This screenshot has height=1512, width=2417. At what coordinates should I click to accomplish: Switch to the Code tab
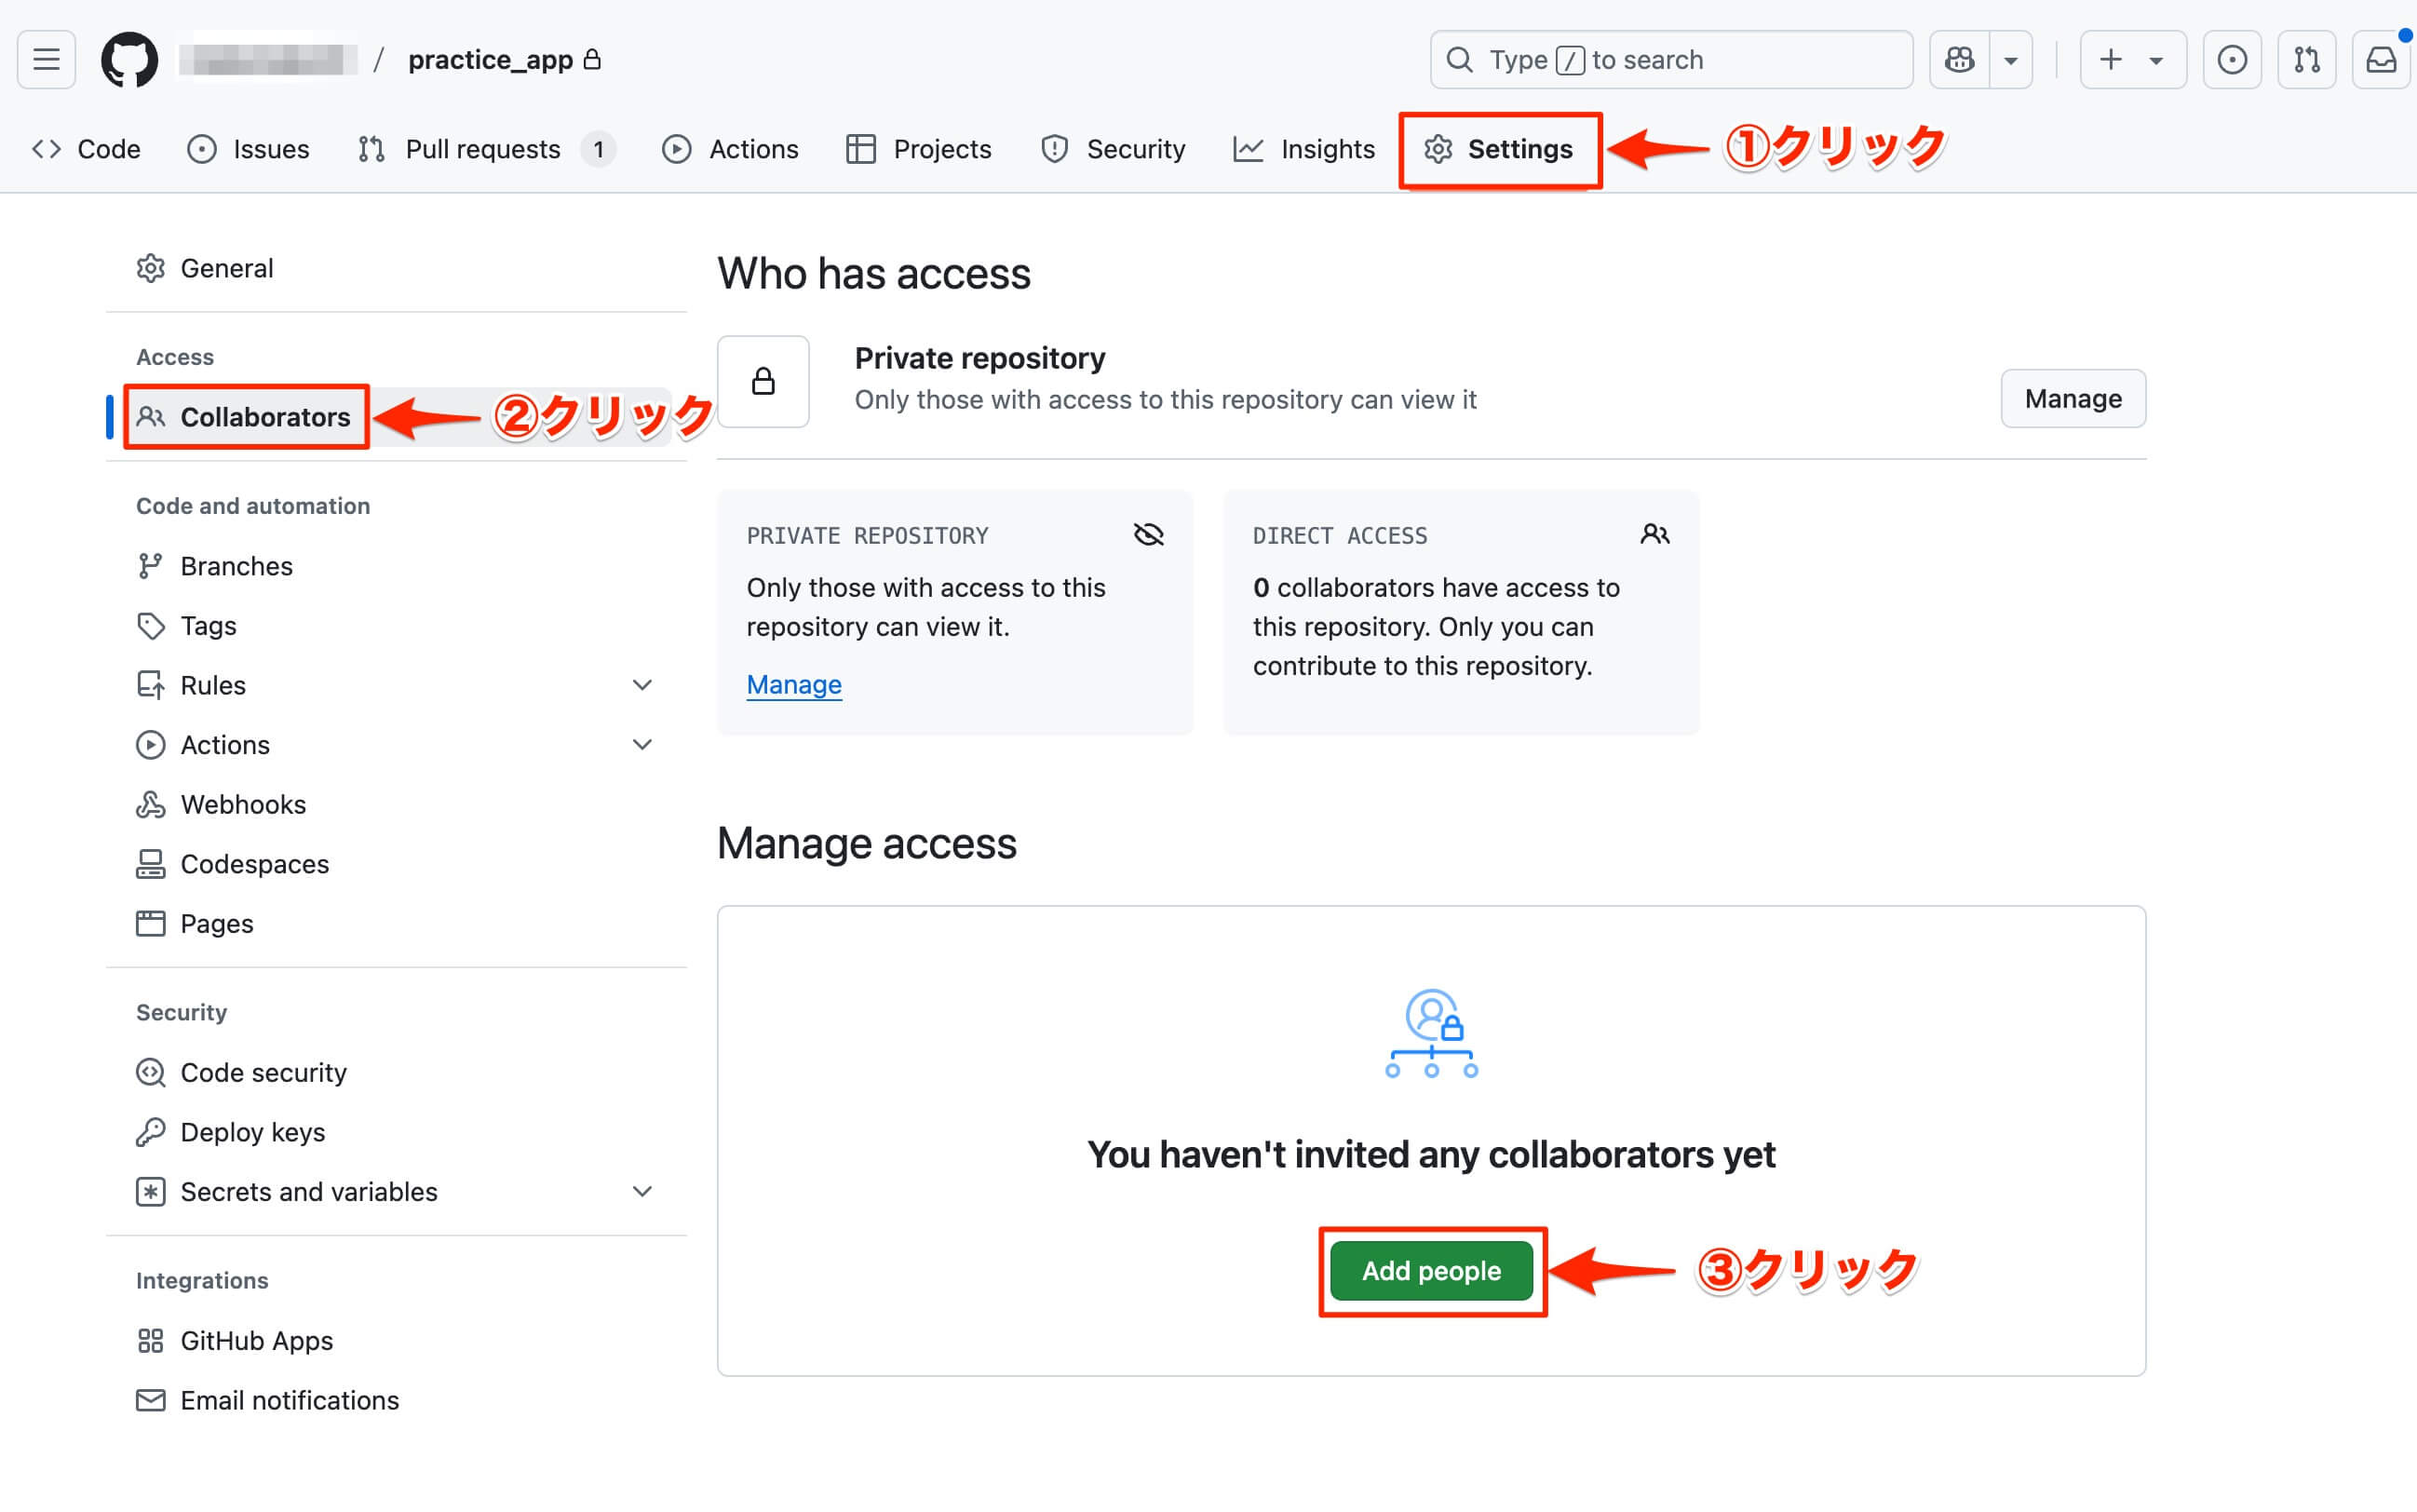[87, 149]
